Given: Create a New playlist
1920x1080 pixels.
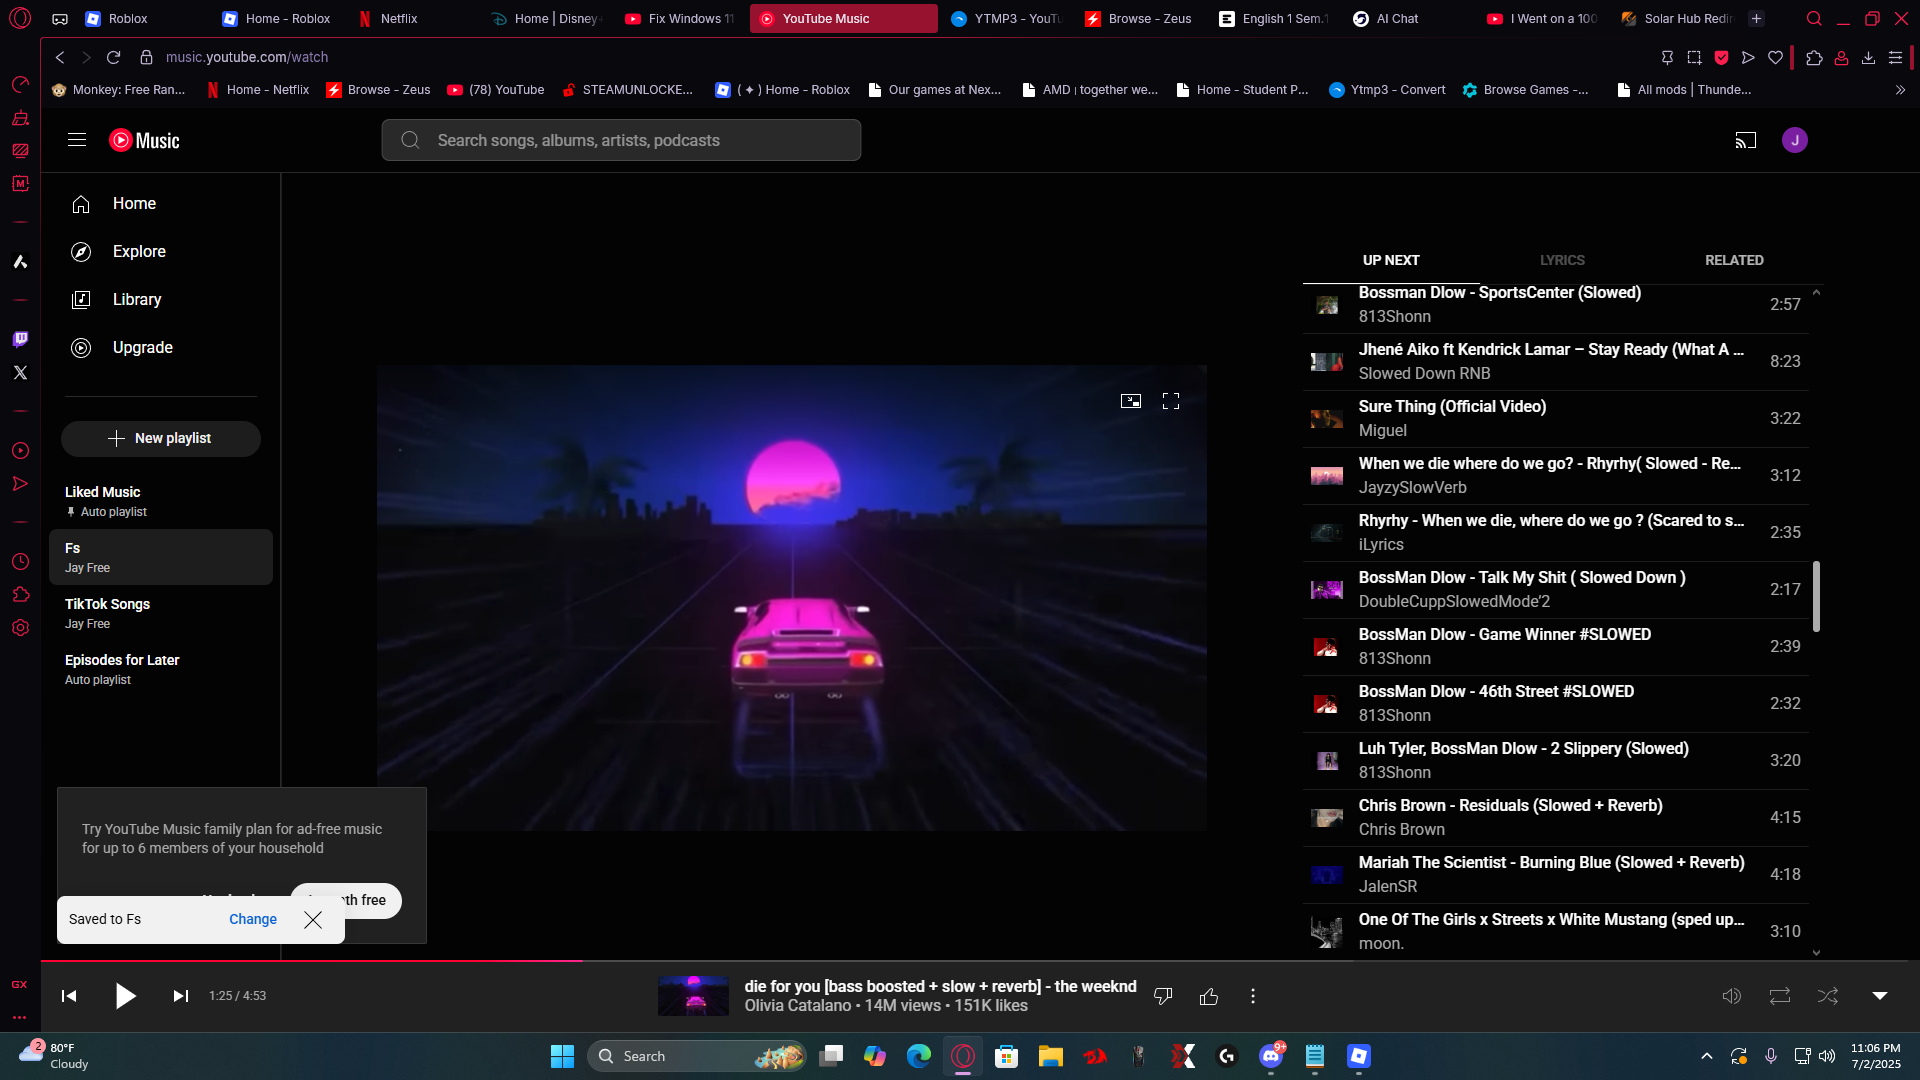Looking at the screenshot, I should [161, 439].
